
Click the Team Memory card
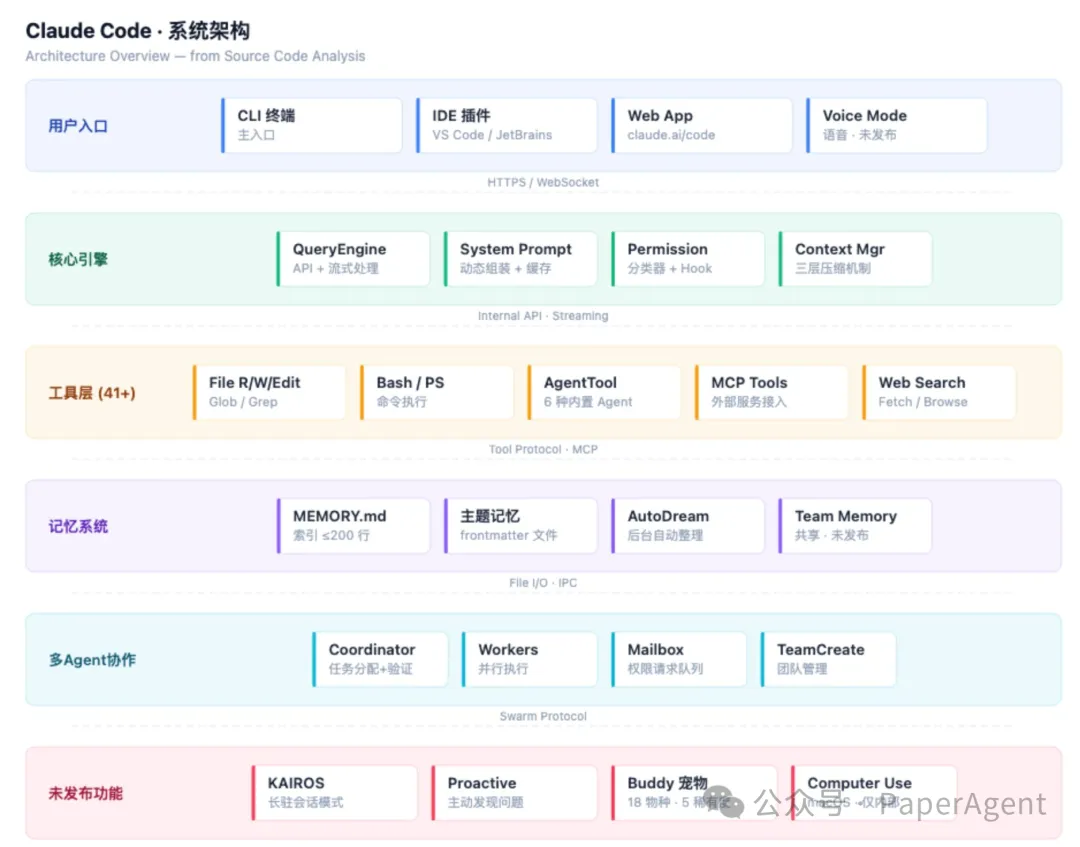click(x=855, y=526)
